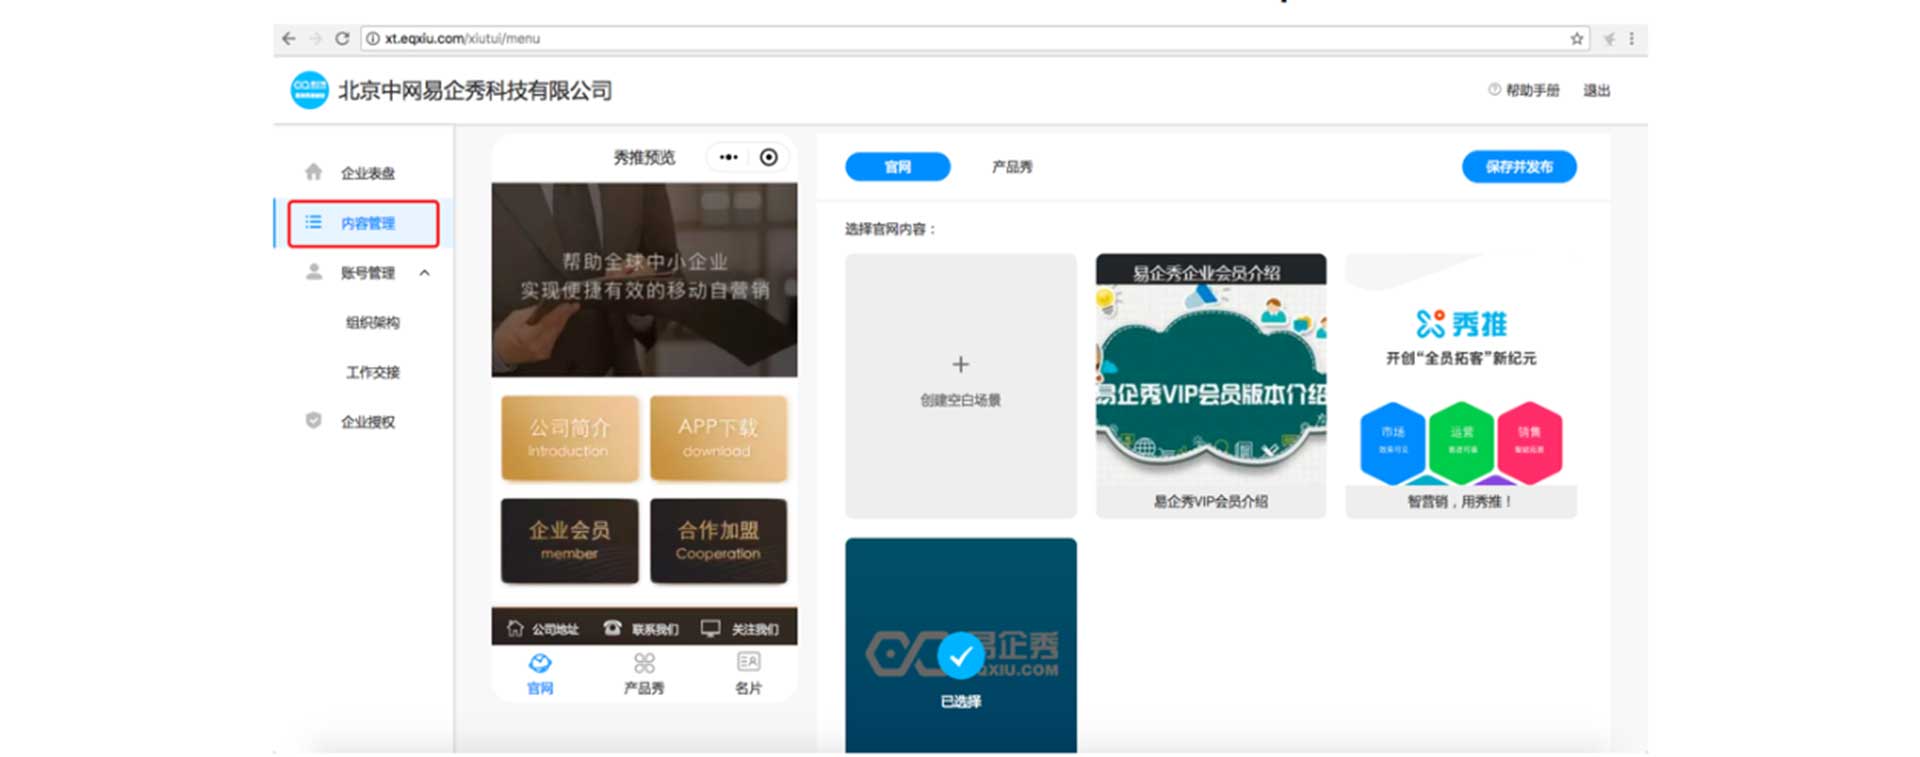The image size is (1920, 757).
Task: Click the browser back arrow
Action: (289, 39)
